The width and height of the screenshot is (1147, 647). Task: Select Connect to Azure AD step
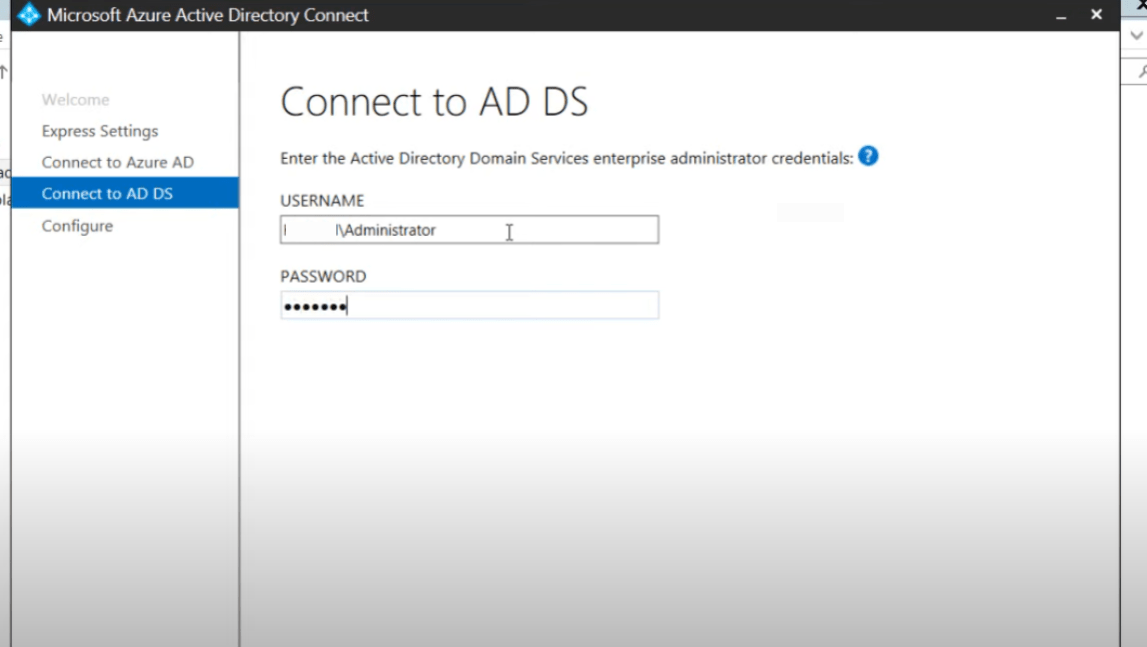pyautogui.click(x=118, y=162)
